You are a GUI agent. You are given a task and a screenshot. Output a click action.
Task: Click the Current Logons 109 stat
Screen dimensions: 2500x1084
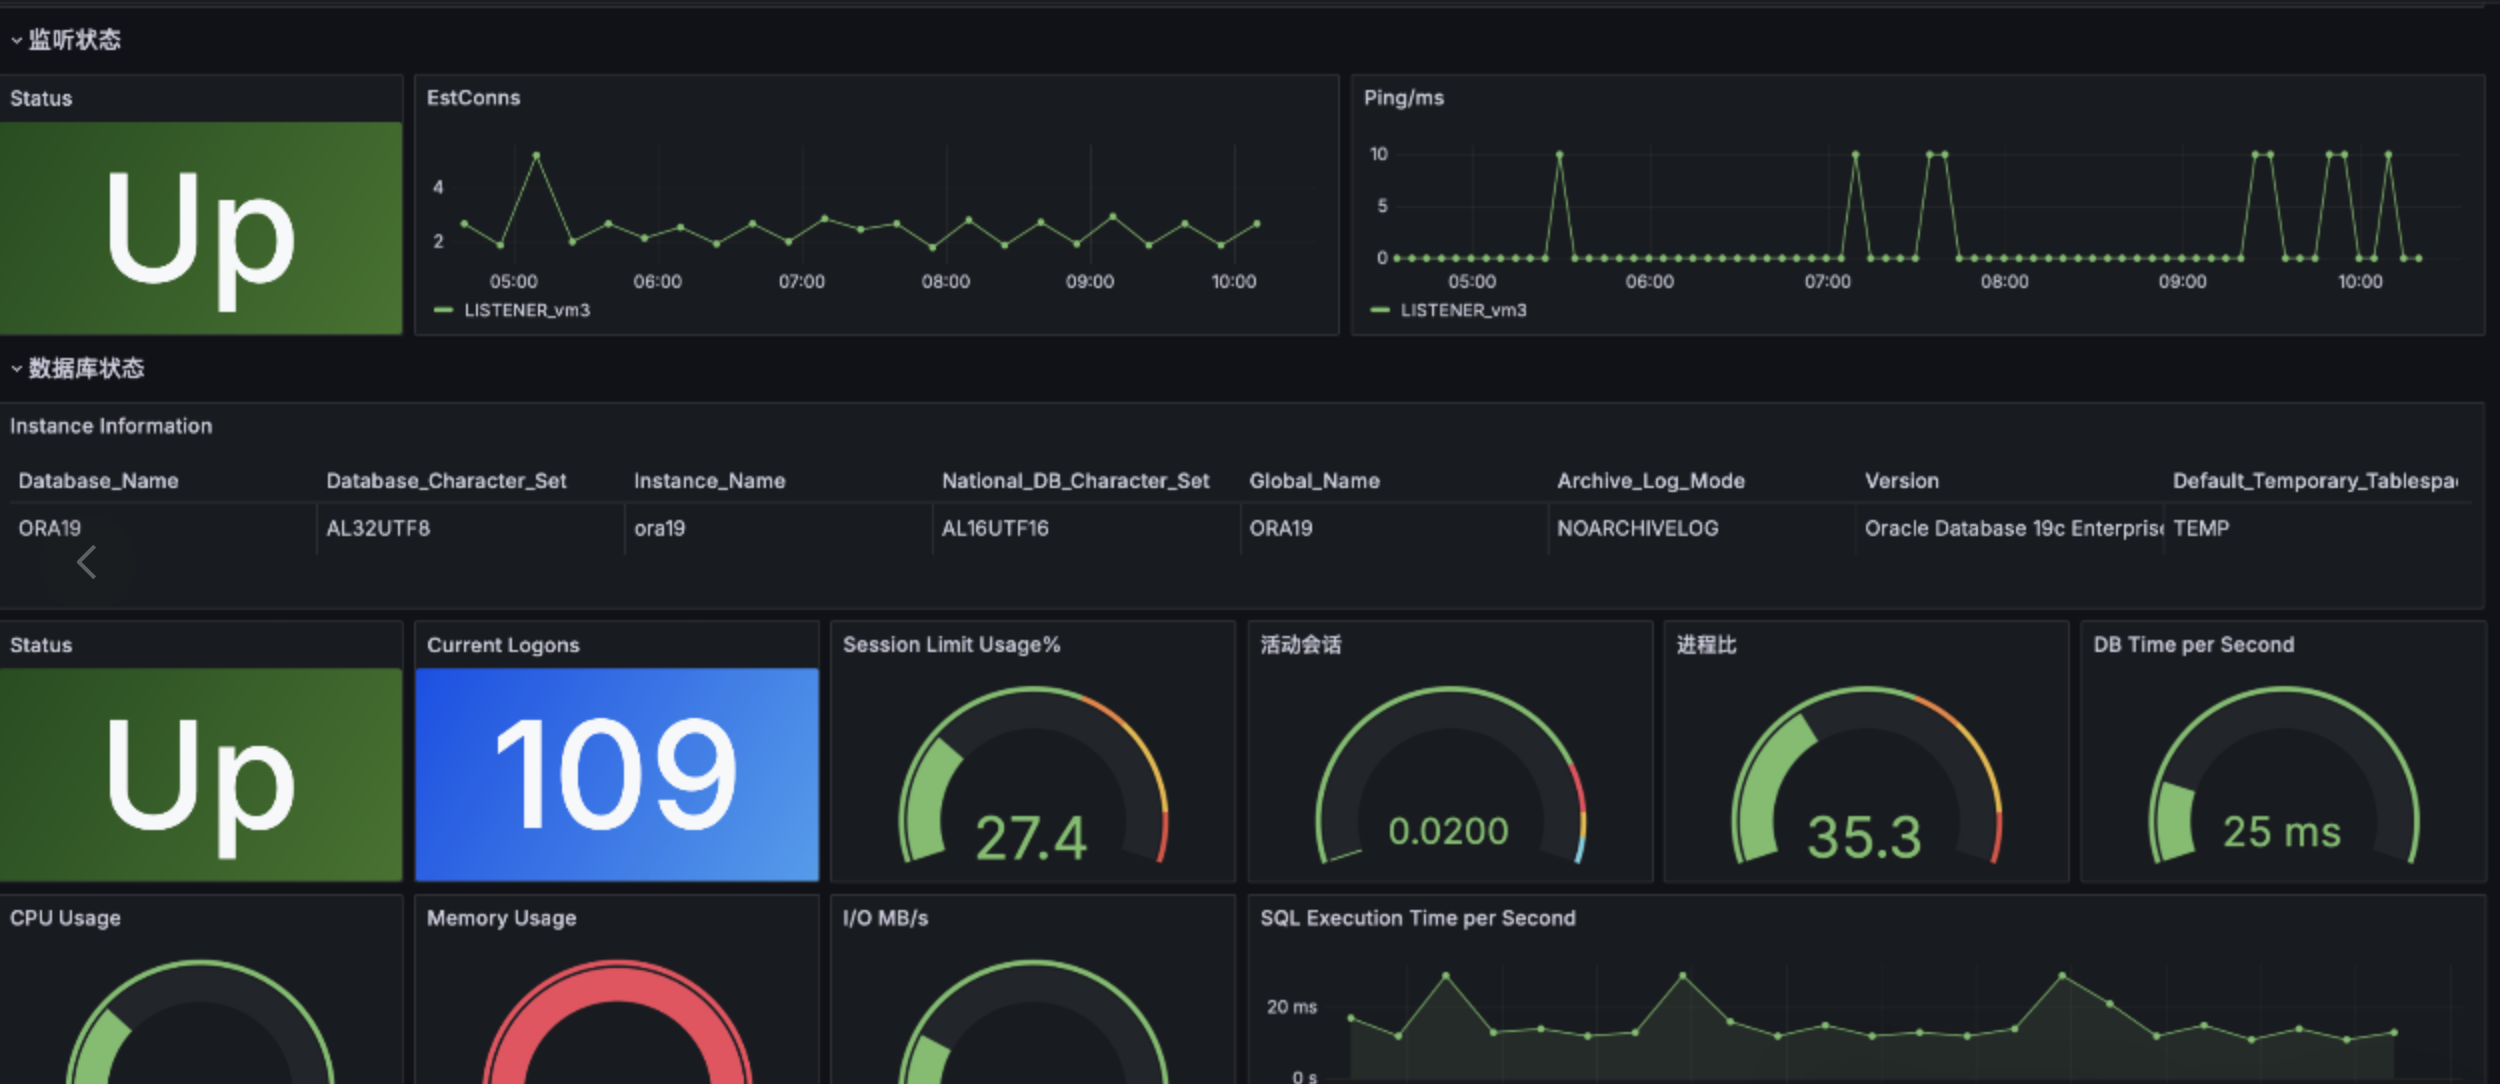616,775
